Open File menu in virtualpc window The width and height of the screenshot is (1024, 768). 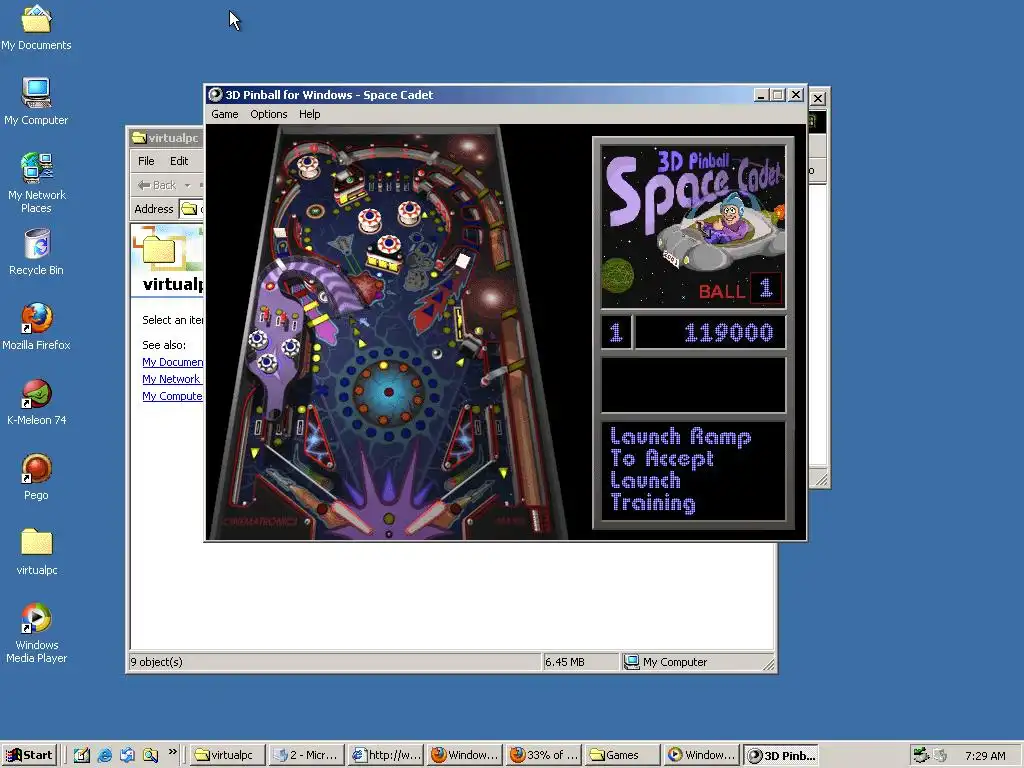[x=146, y=161]
